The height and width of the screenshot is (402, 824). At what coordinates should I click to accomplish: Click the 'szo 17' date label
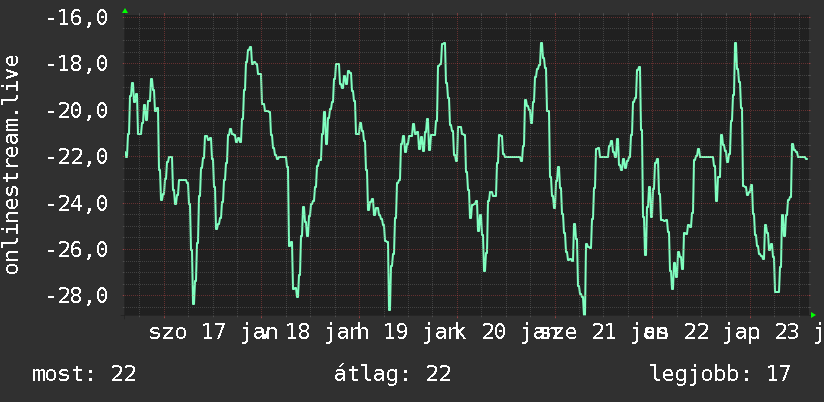click(187, 333)
